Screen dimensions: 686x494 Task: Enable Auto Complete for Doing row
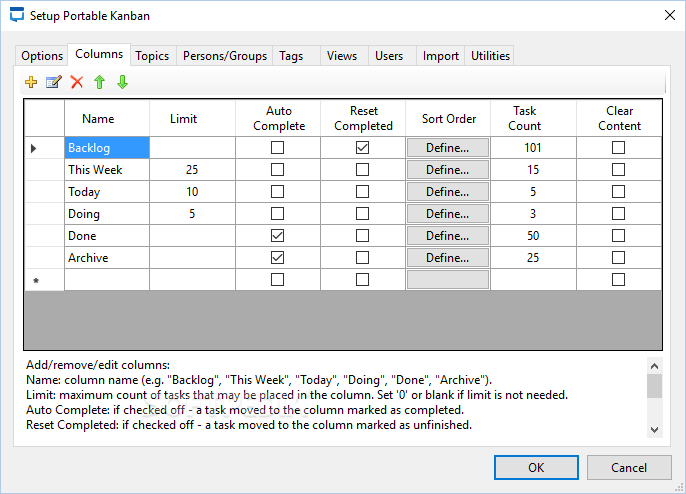click(x=277, y=214)
